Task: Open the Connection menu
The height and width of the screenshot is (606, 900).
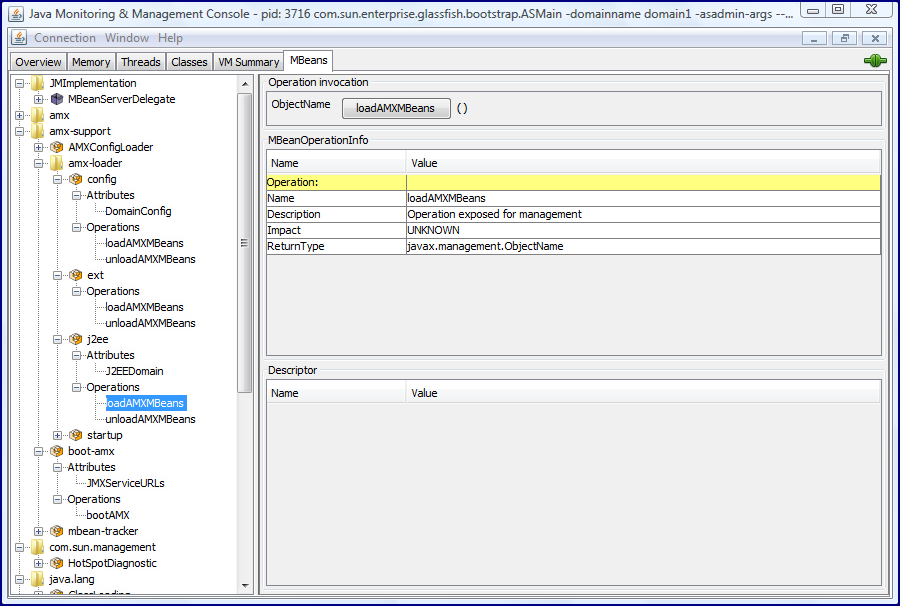Action: (x=65, y=38)
